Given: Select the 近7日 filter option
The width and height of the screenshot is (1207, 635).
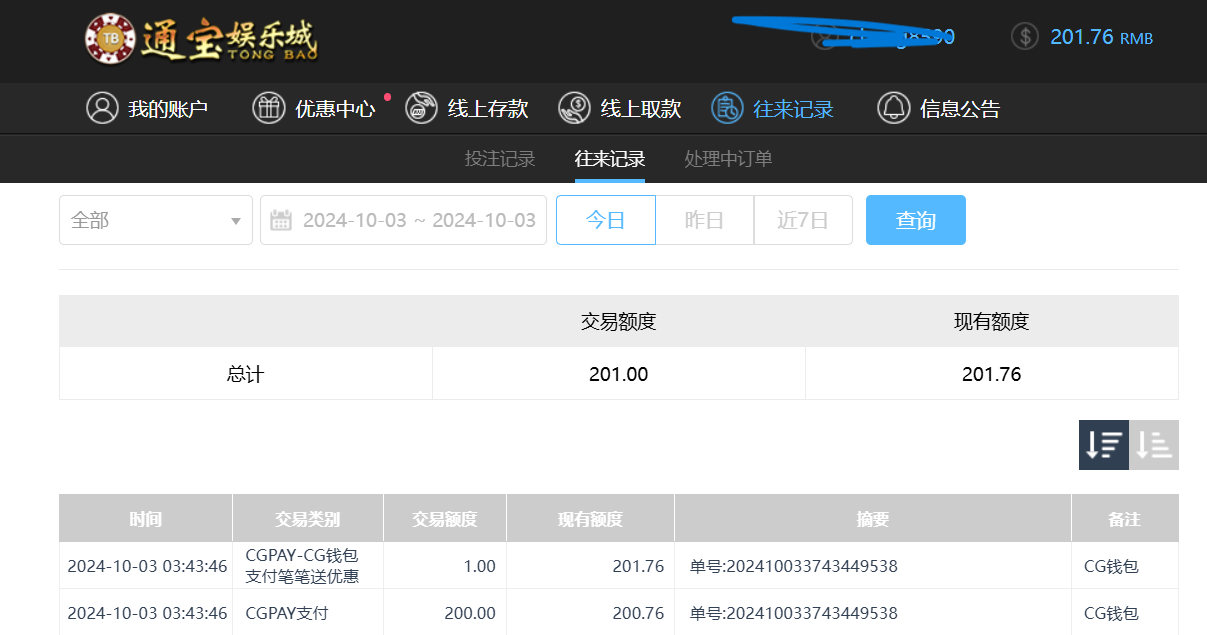Looking at the screenshot, I should pyautogui.click(x=803, y=220).
